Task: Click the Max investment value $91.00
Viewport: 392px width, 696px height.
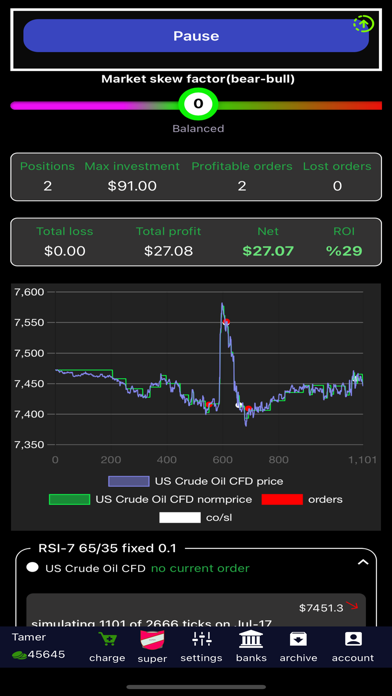Action: coord(132,186)
